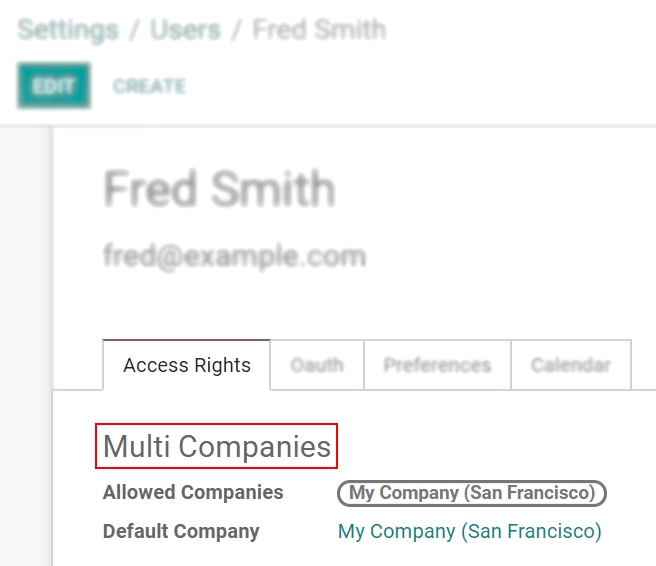Click the fred@example.com email text
The image size is (656, 566).
tap(234, 256)
